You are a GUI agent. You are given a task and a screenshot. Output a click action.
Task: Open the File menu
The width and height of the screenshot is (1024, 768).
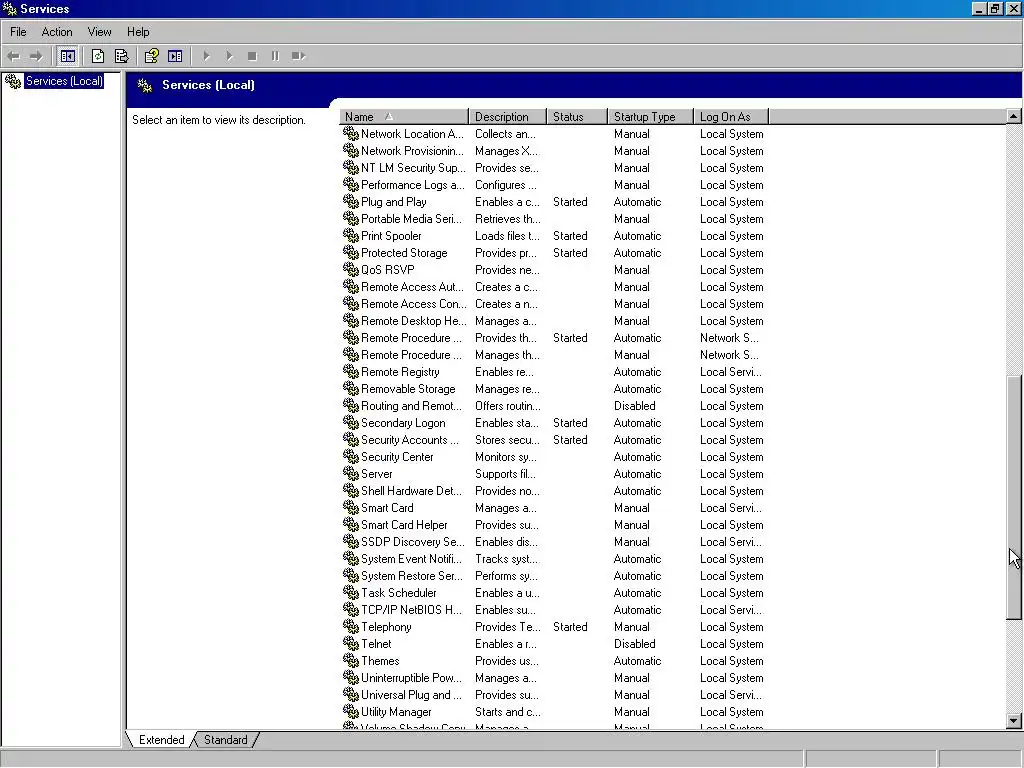pyautogui.click(x=18, y=32)
